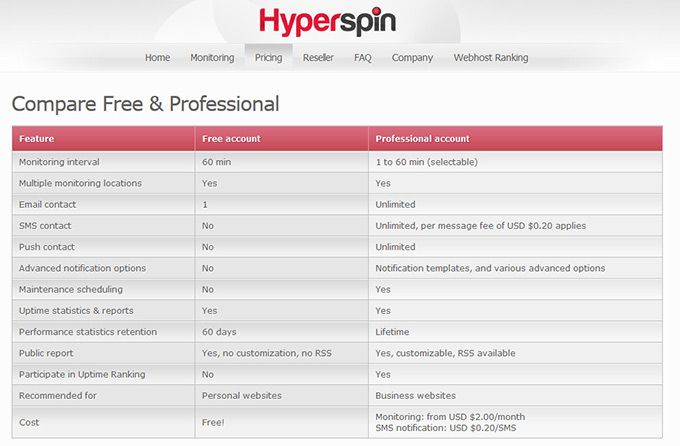Screen dimensions: 680x446
Task: Click the Maintenance scheduling row label
Action: tap(71, 289)
